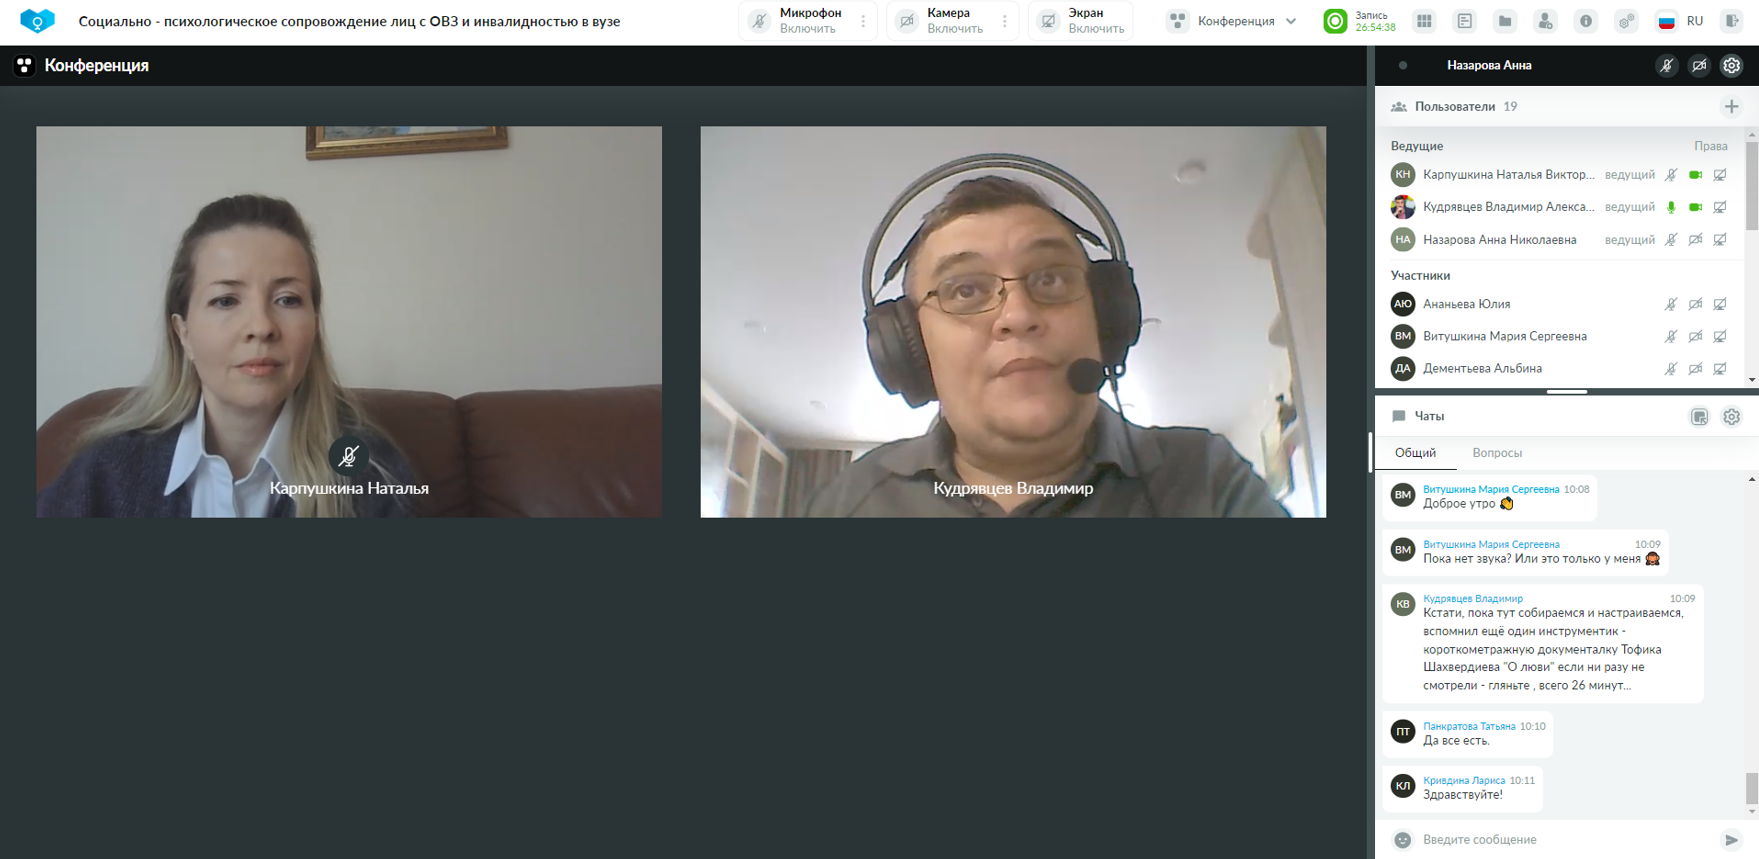This screenshot has height=859, width=1759.
Task: Click the Пользователи section header
Action: point(1455,107)
